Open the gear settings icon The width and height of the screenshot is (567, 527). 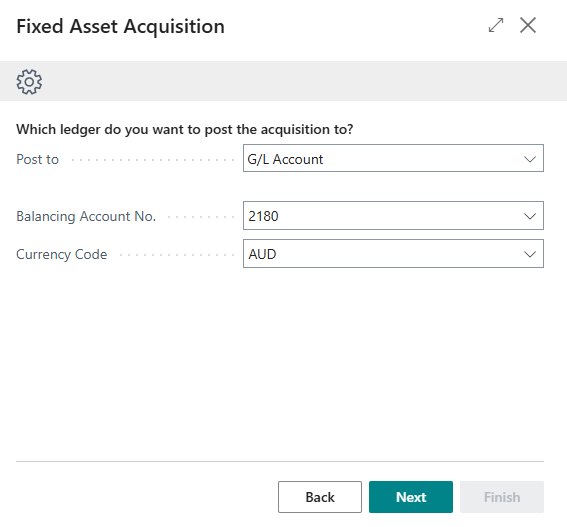tap(29, 82)
